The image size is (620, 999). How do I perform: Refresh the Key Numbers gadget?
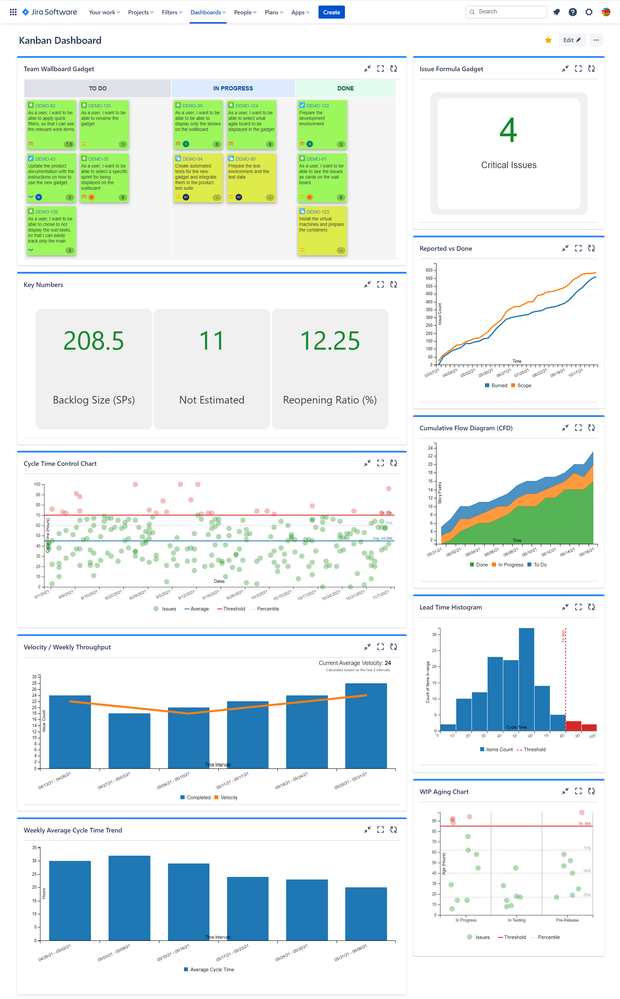[x=393, y=285]
